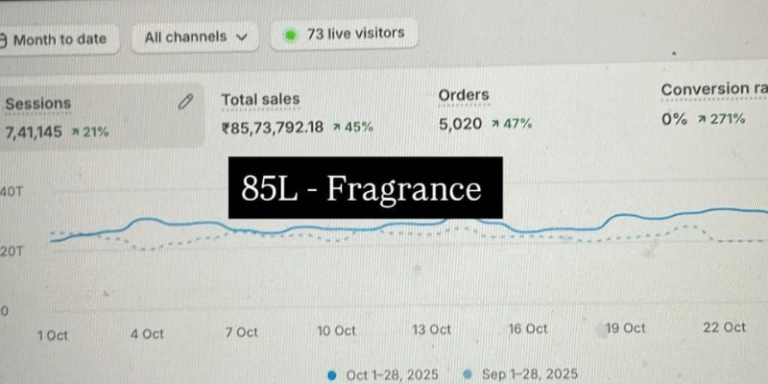Toggle the Sep 1–28, 2025 legend series
The height and width of the screenshot is (384, 768).
click(520, 374)
